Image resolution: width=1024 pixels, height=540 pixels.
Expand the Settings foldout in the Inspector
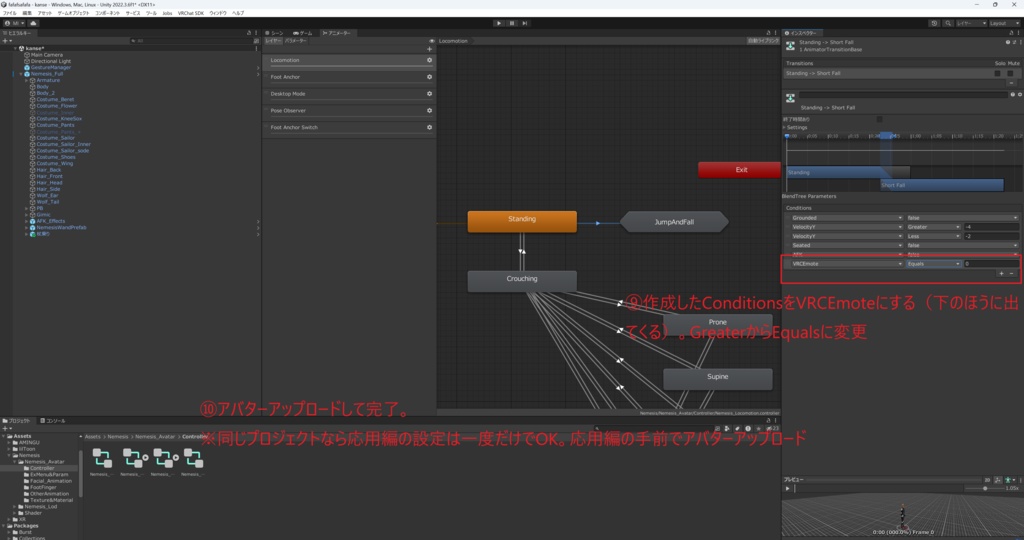784,127
